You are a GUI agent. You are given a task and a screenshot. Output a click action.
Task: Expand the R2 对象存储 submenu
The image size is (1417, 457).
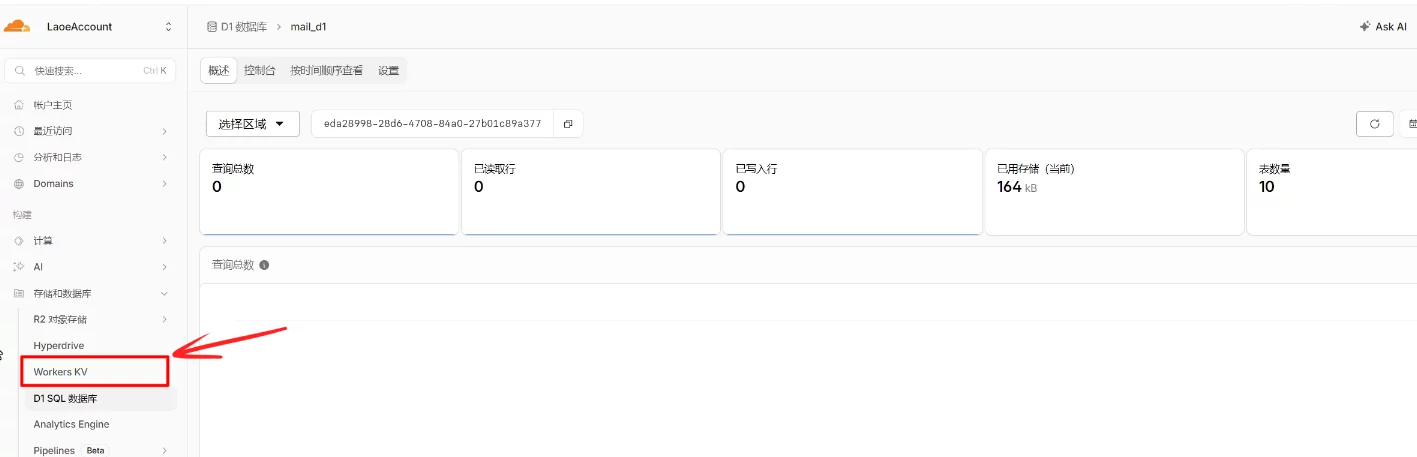(164, 319)
